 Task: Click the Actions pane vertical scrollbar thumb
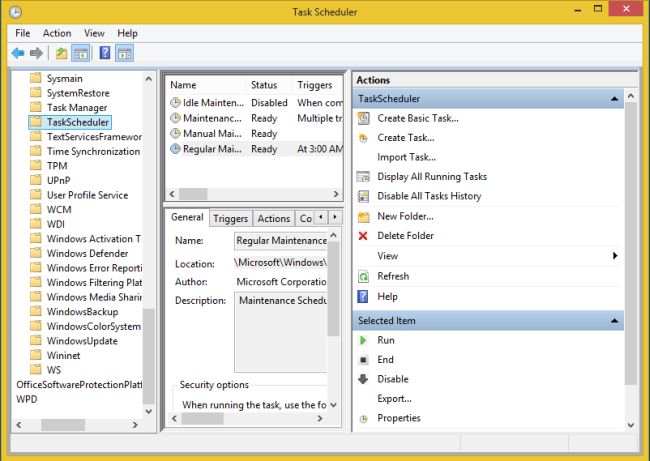coord(631,244)
